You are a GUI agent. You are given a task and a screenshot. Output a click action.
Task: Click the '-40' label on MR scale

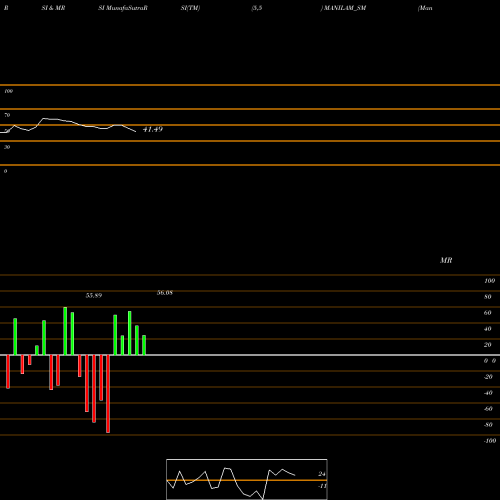(488, 393)
